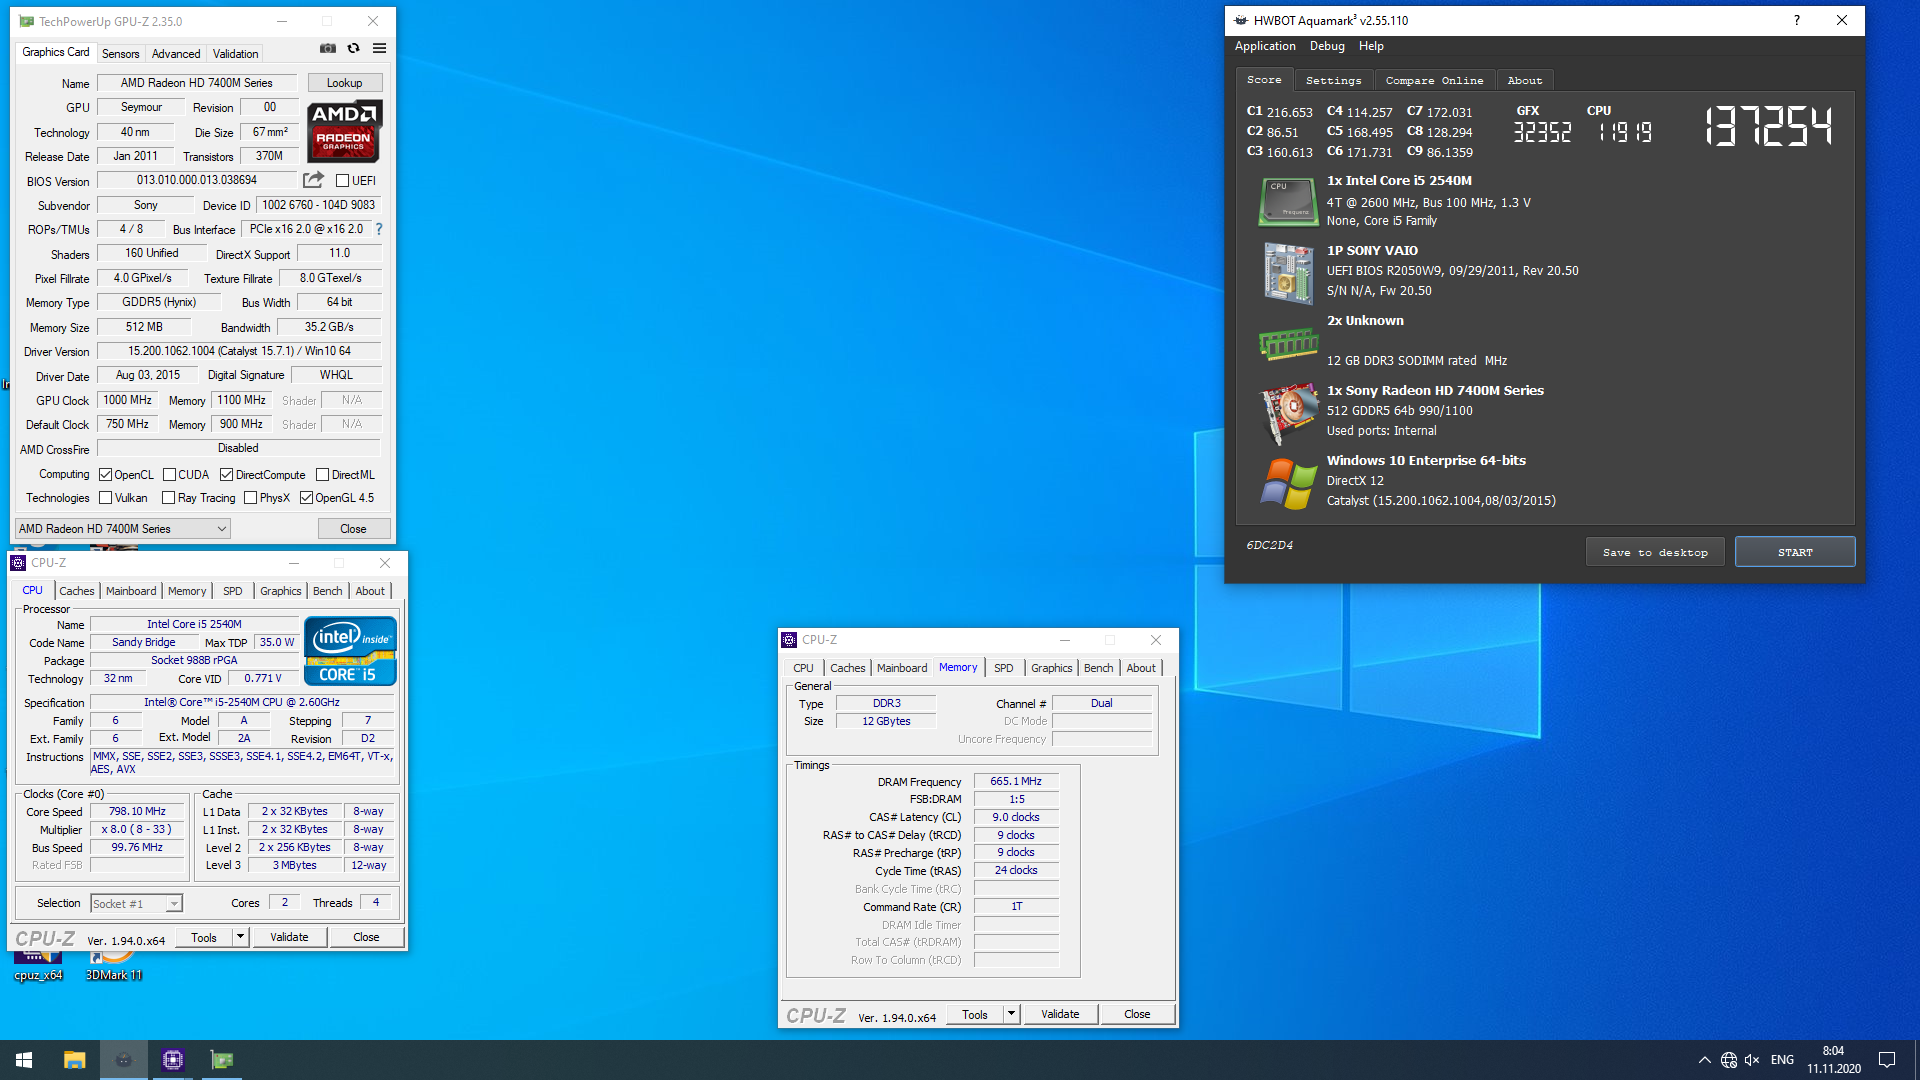Click the ENG language indicator
This screenshot has width=1920, height=1080.
[x=1782, y=1060]
